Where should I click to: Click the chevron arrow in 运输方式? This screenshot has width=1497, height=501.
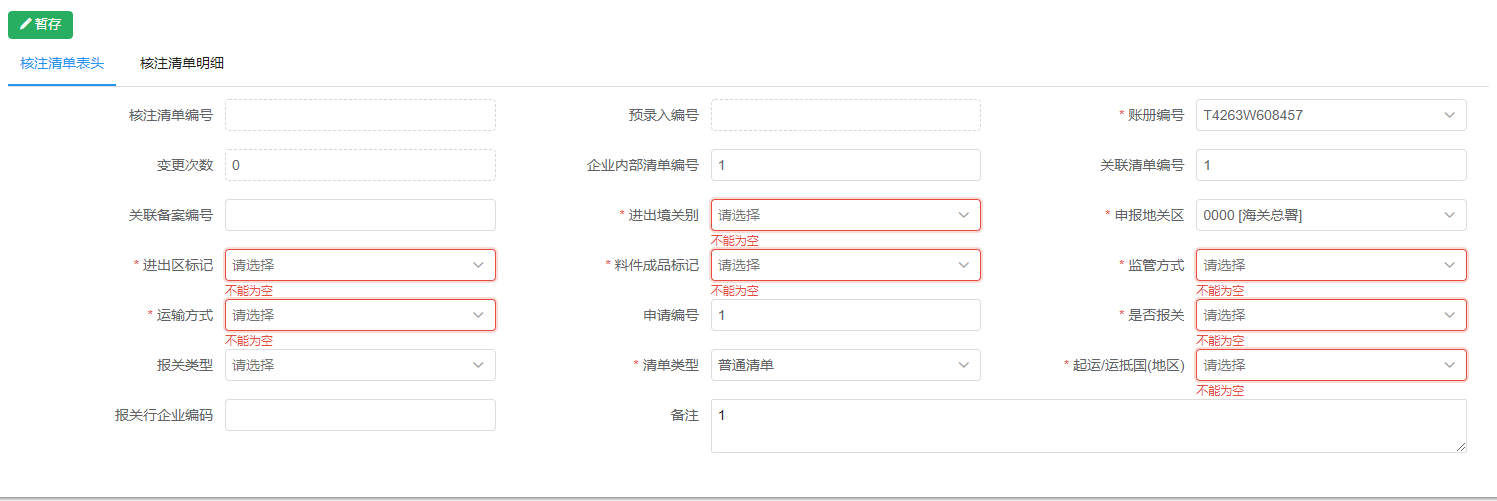click(x=478, y=315)
